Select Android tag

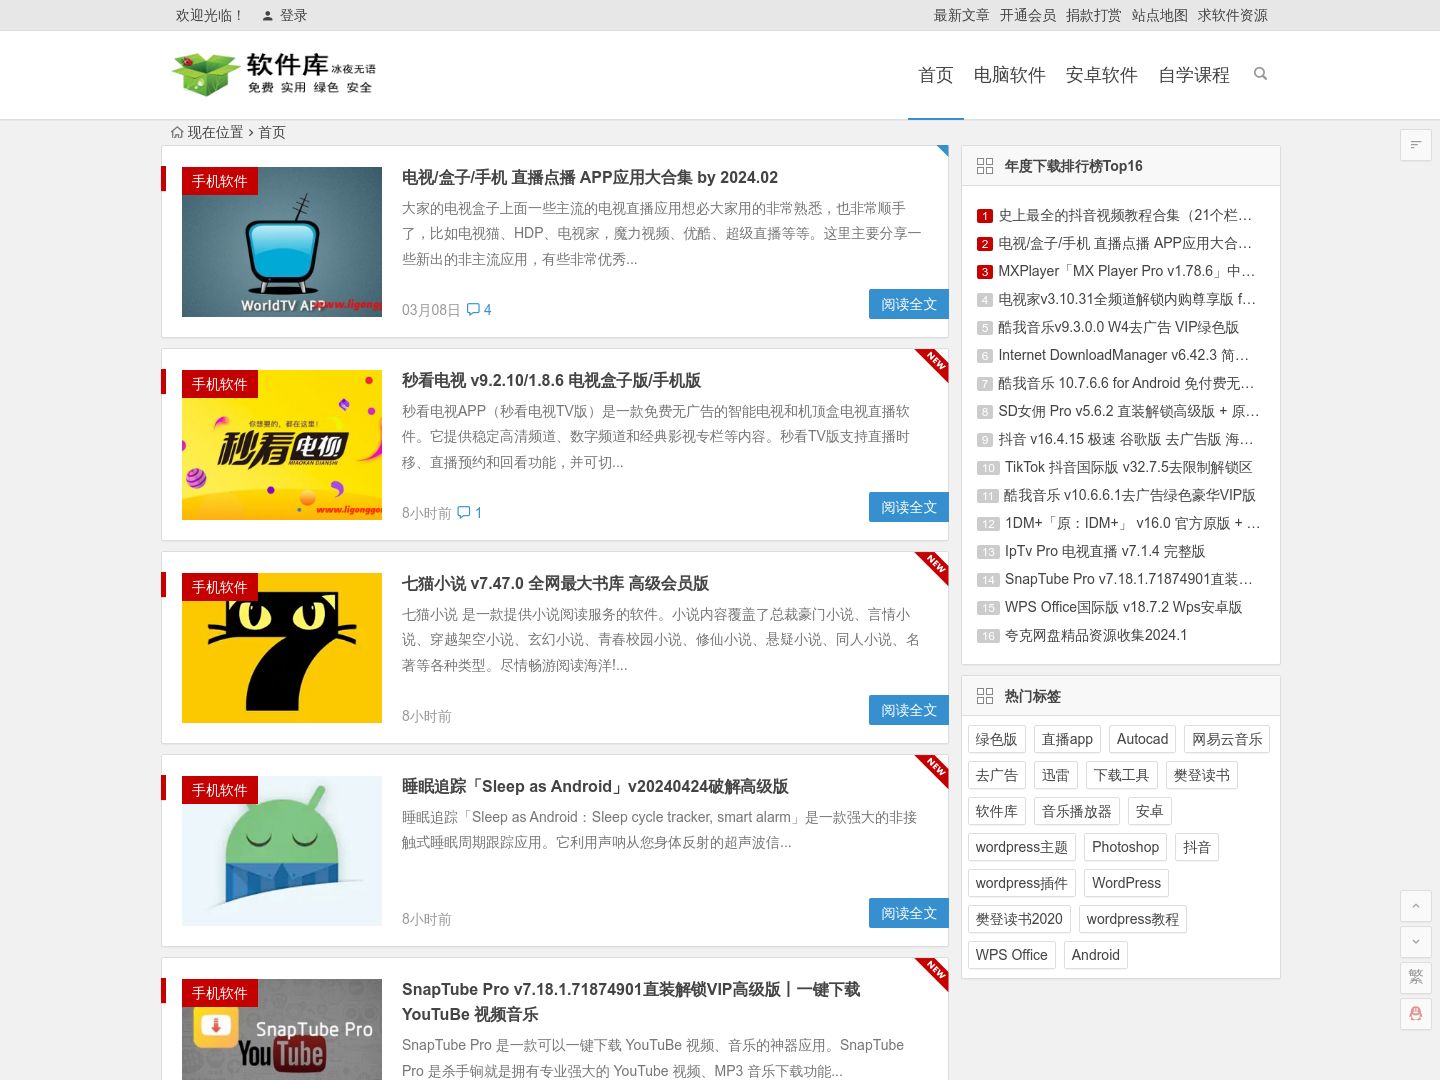[1095, 955]
